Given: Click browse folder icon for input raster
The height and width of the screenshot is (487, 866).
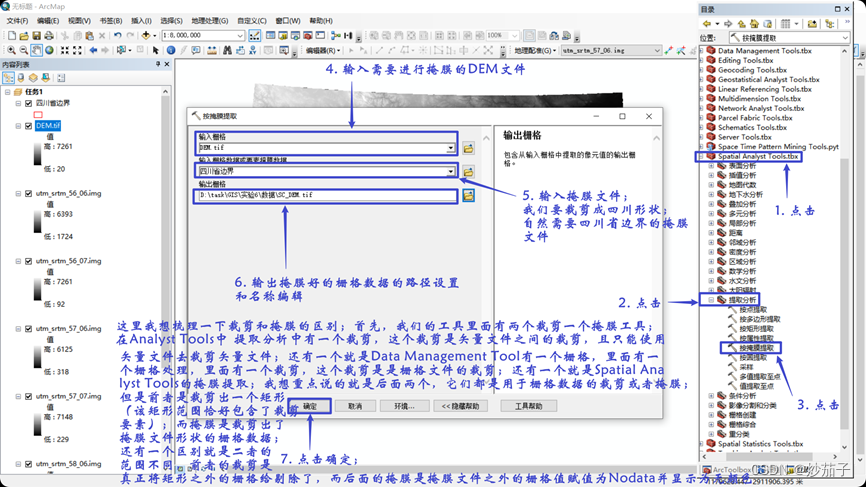Looking at the screenshot, I should [x=468, y=148].
